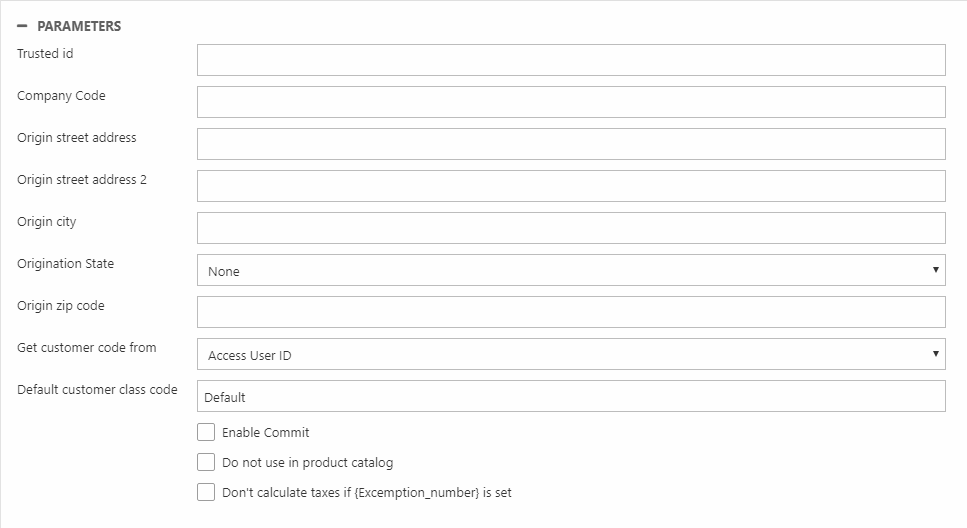Click the Origination State label
Screen dimensions: 967x528
point(65,264)
